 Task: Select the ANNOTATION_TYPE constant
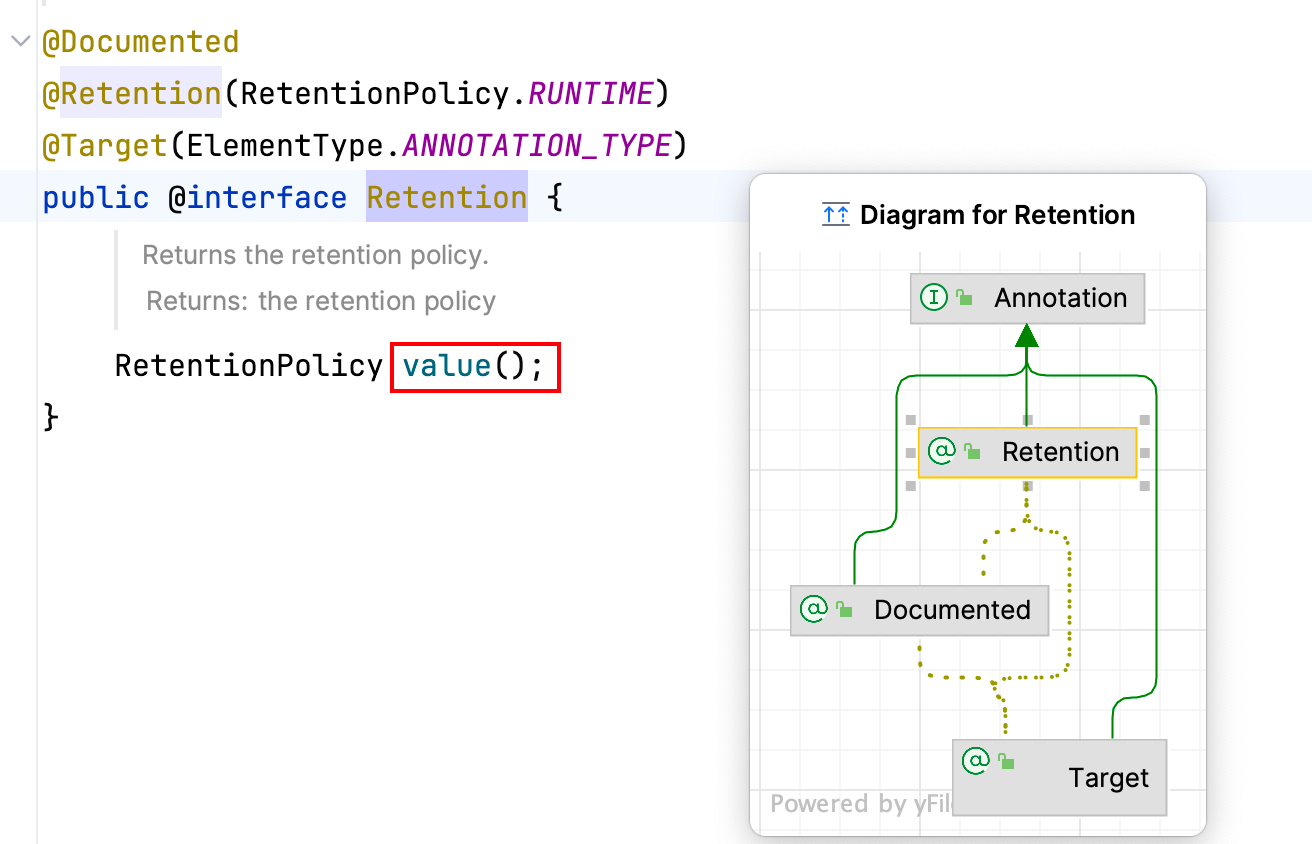tap(536, 146)
